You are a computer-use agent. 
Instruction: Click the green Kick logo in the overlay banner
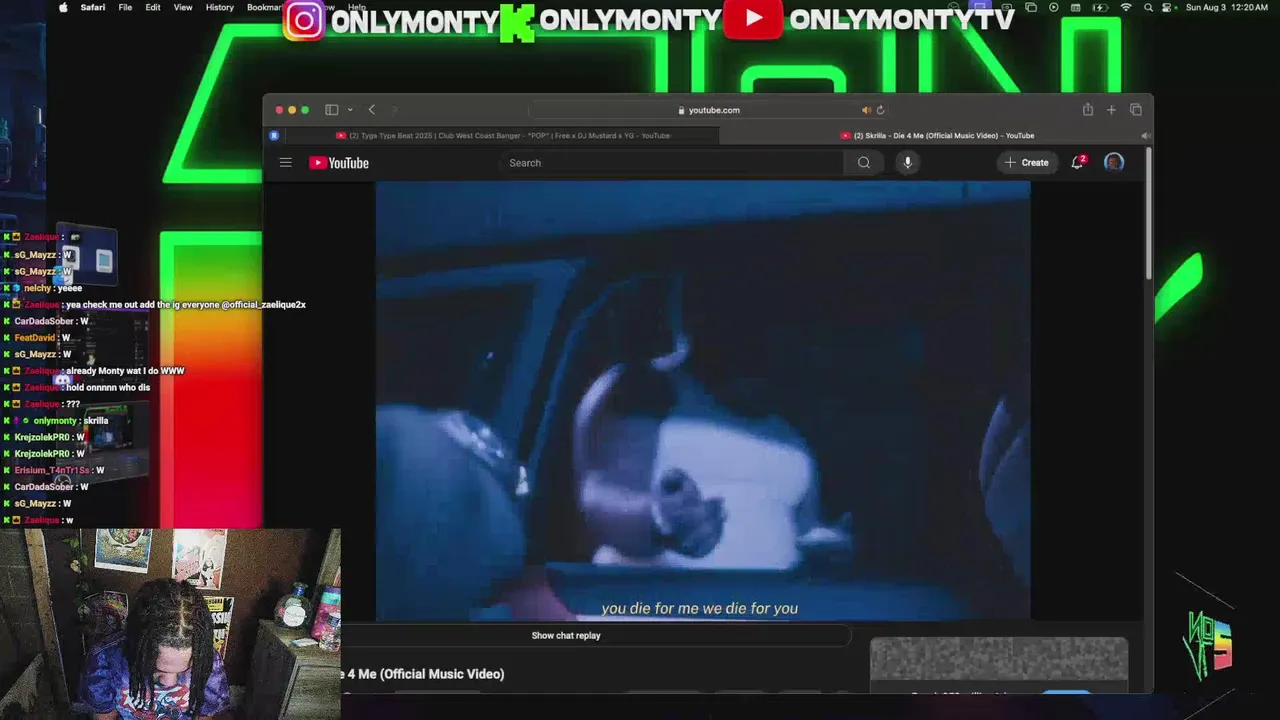[516, 22]
